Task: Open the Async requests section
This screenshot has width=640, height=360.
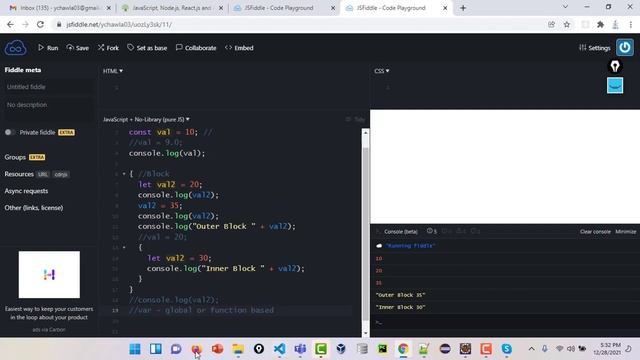Action: coord(26,191)
